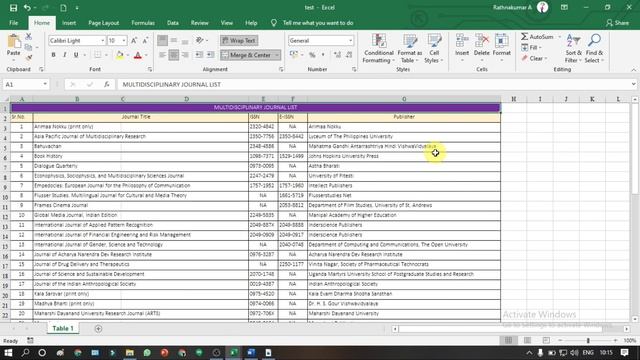Click the Delete cells icon
The image size is (640, 360).
482,41
